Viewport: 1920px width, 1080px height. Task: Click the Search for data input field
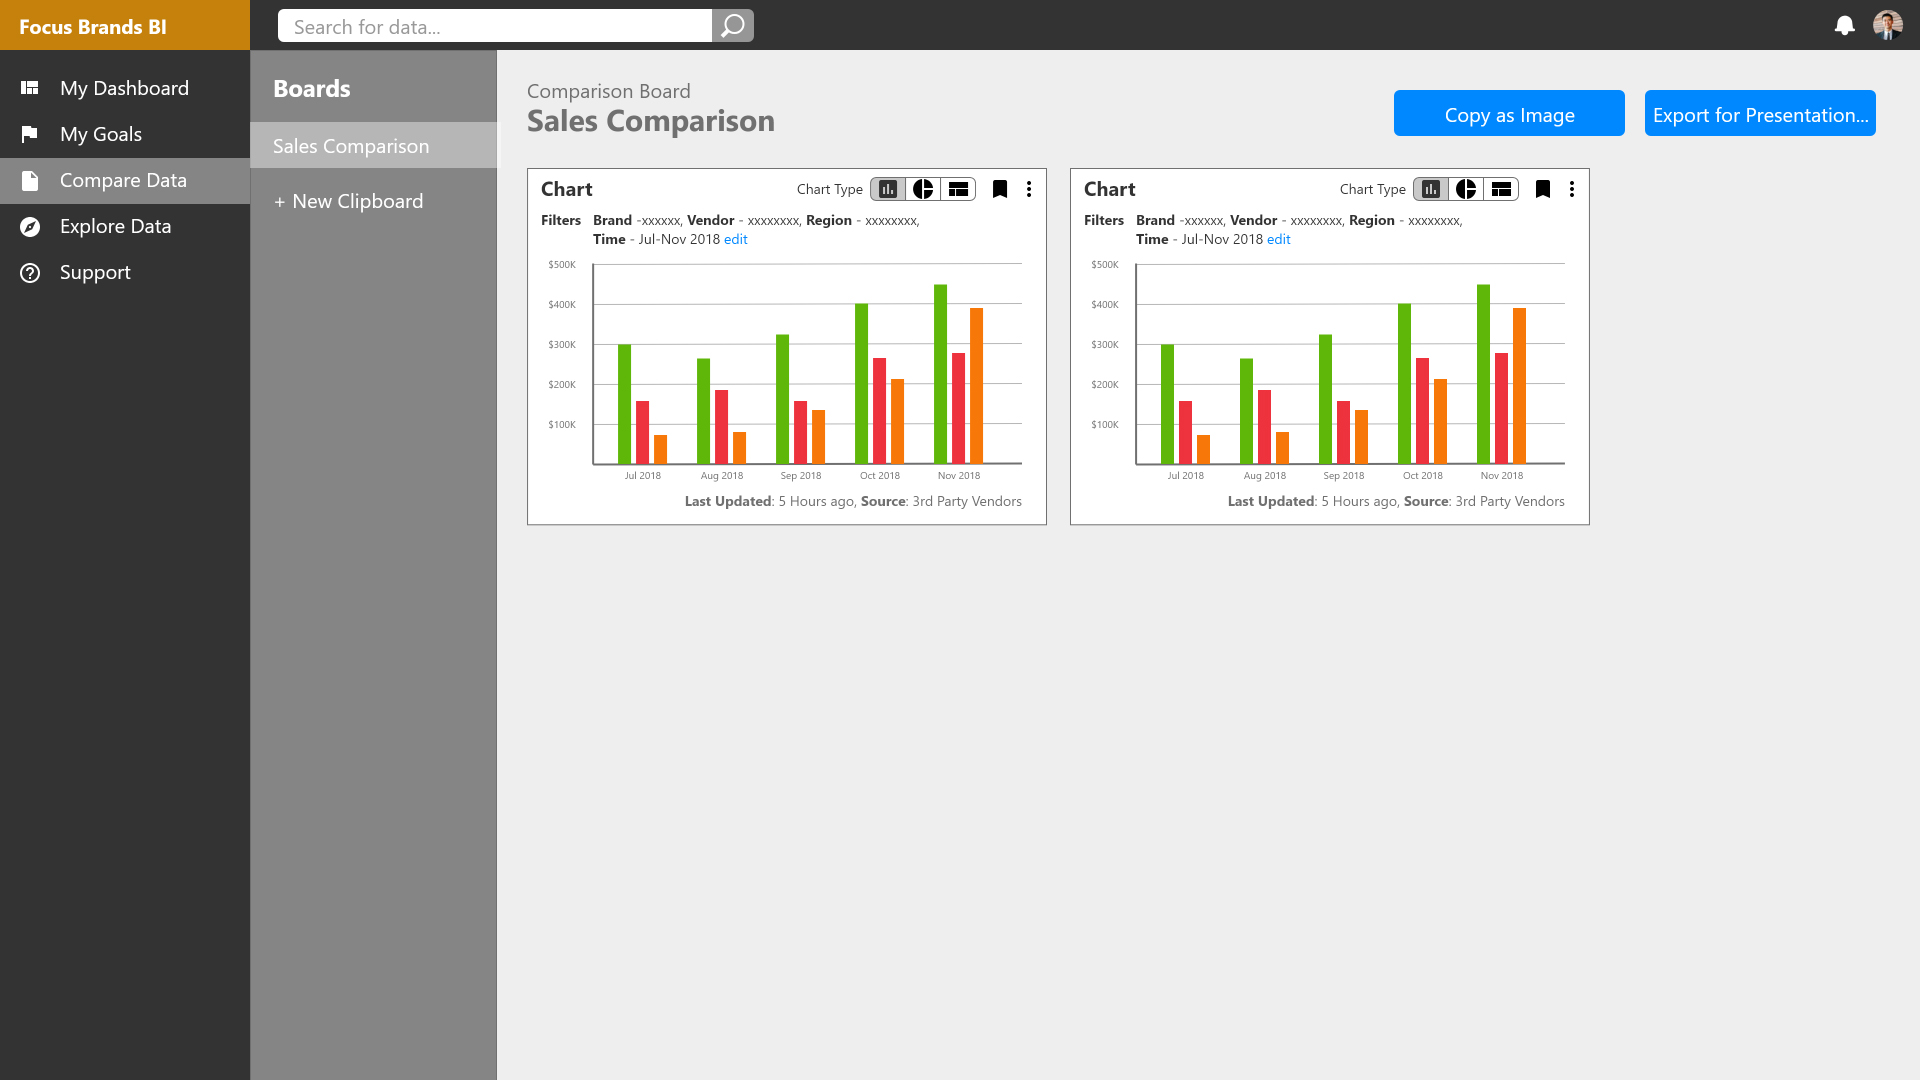(x=496, y=25)
